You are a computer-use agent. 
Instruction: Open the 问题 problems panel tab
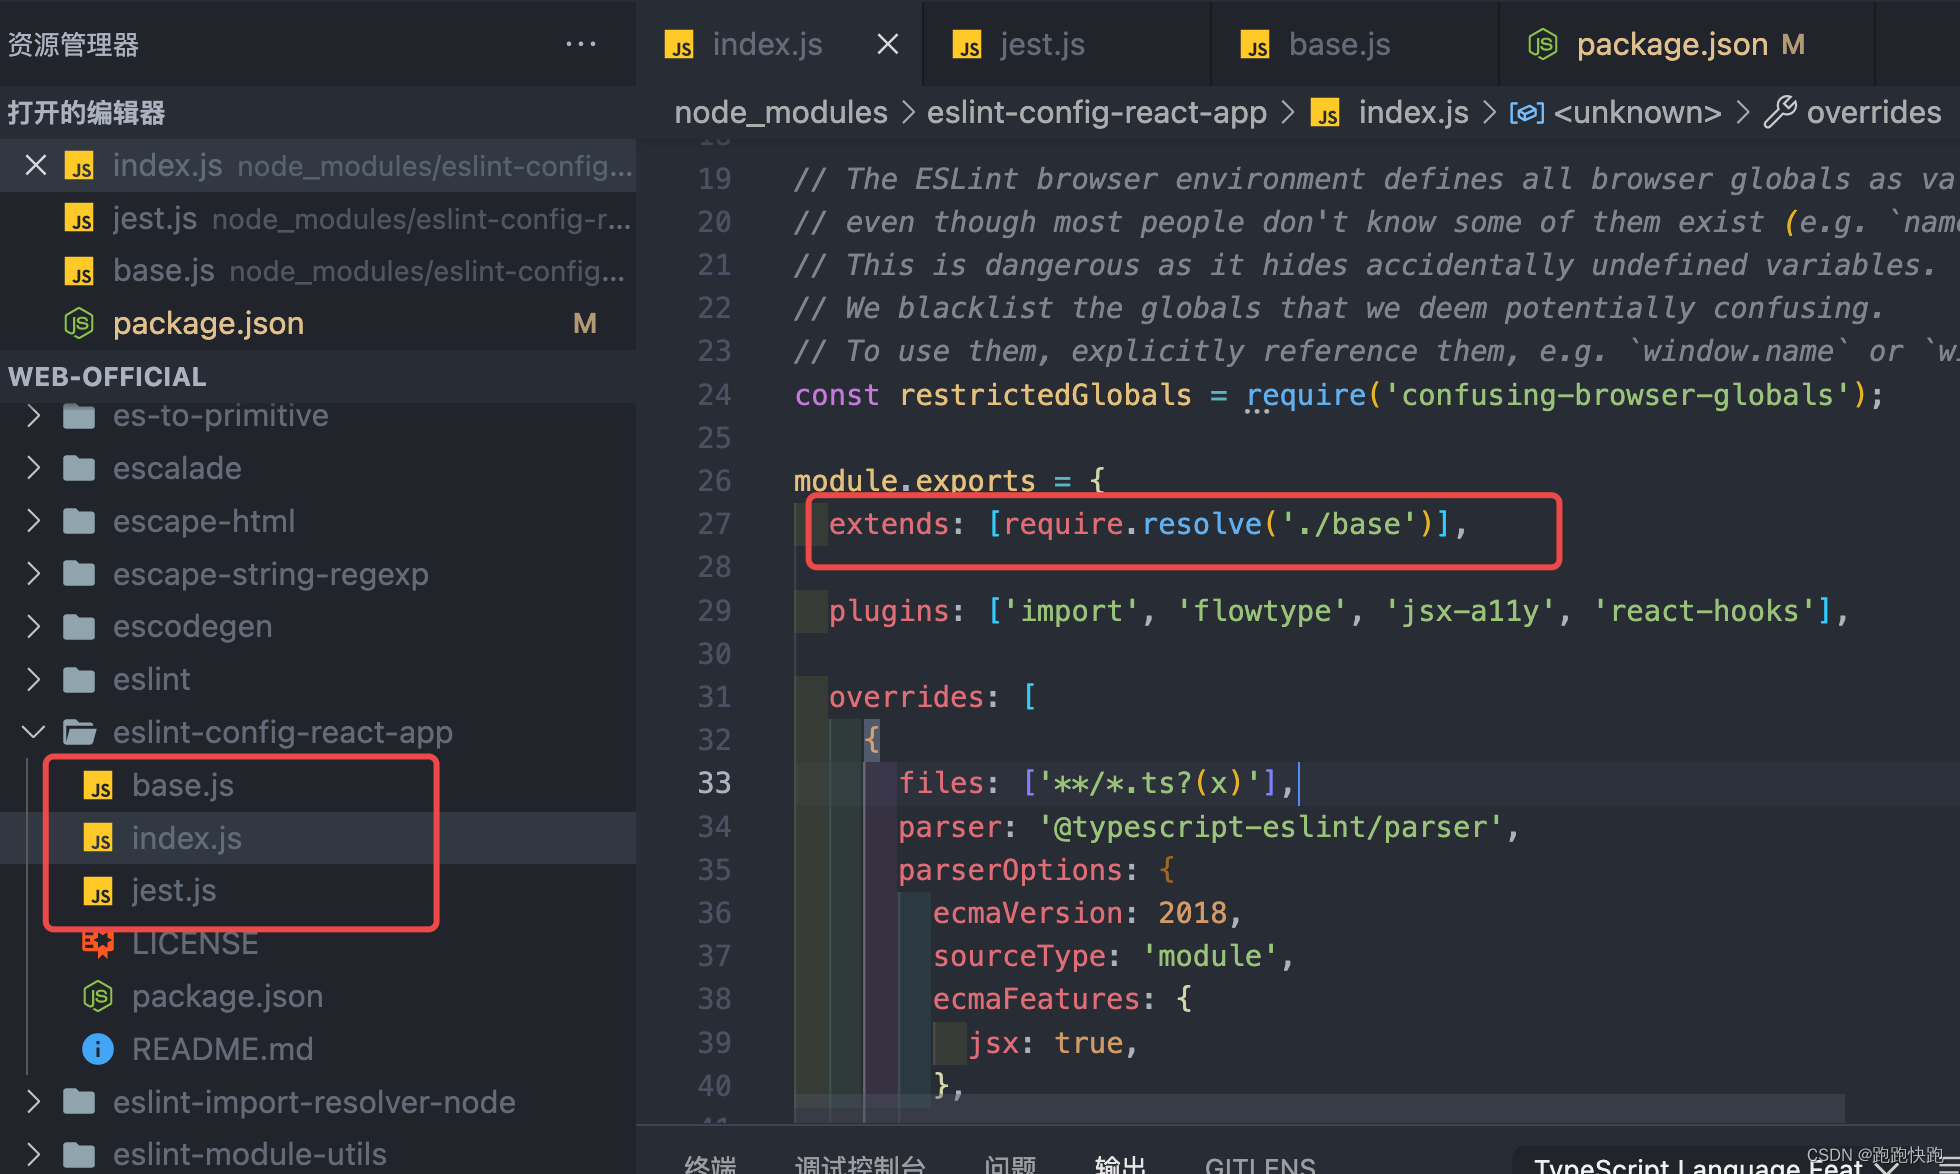pos(1010,1164)
